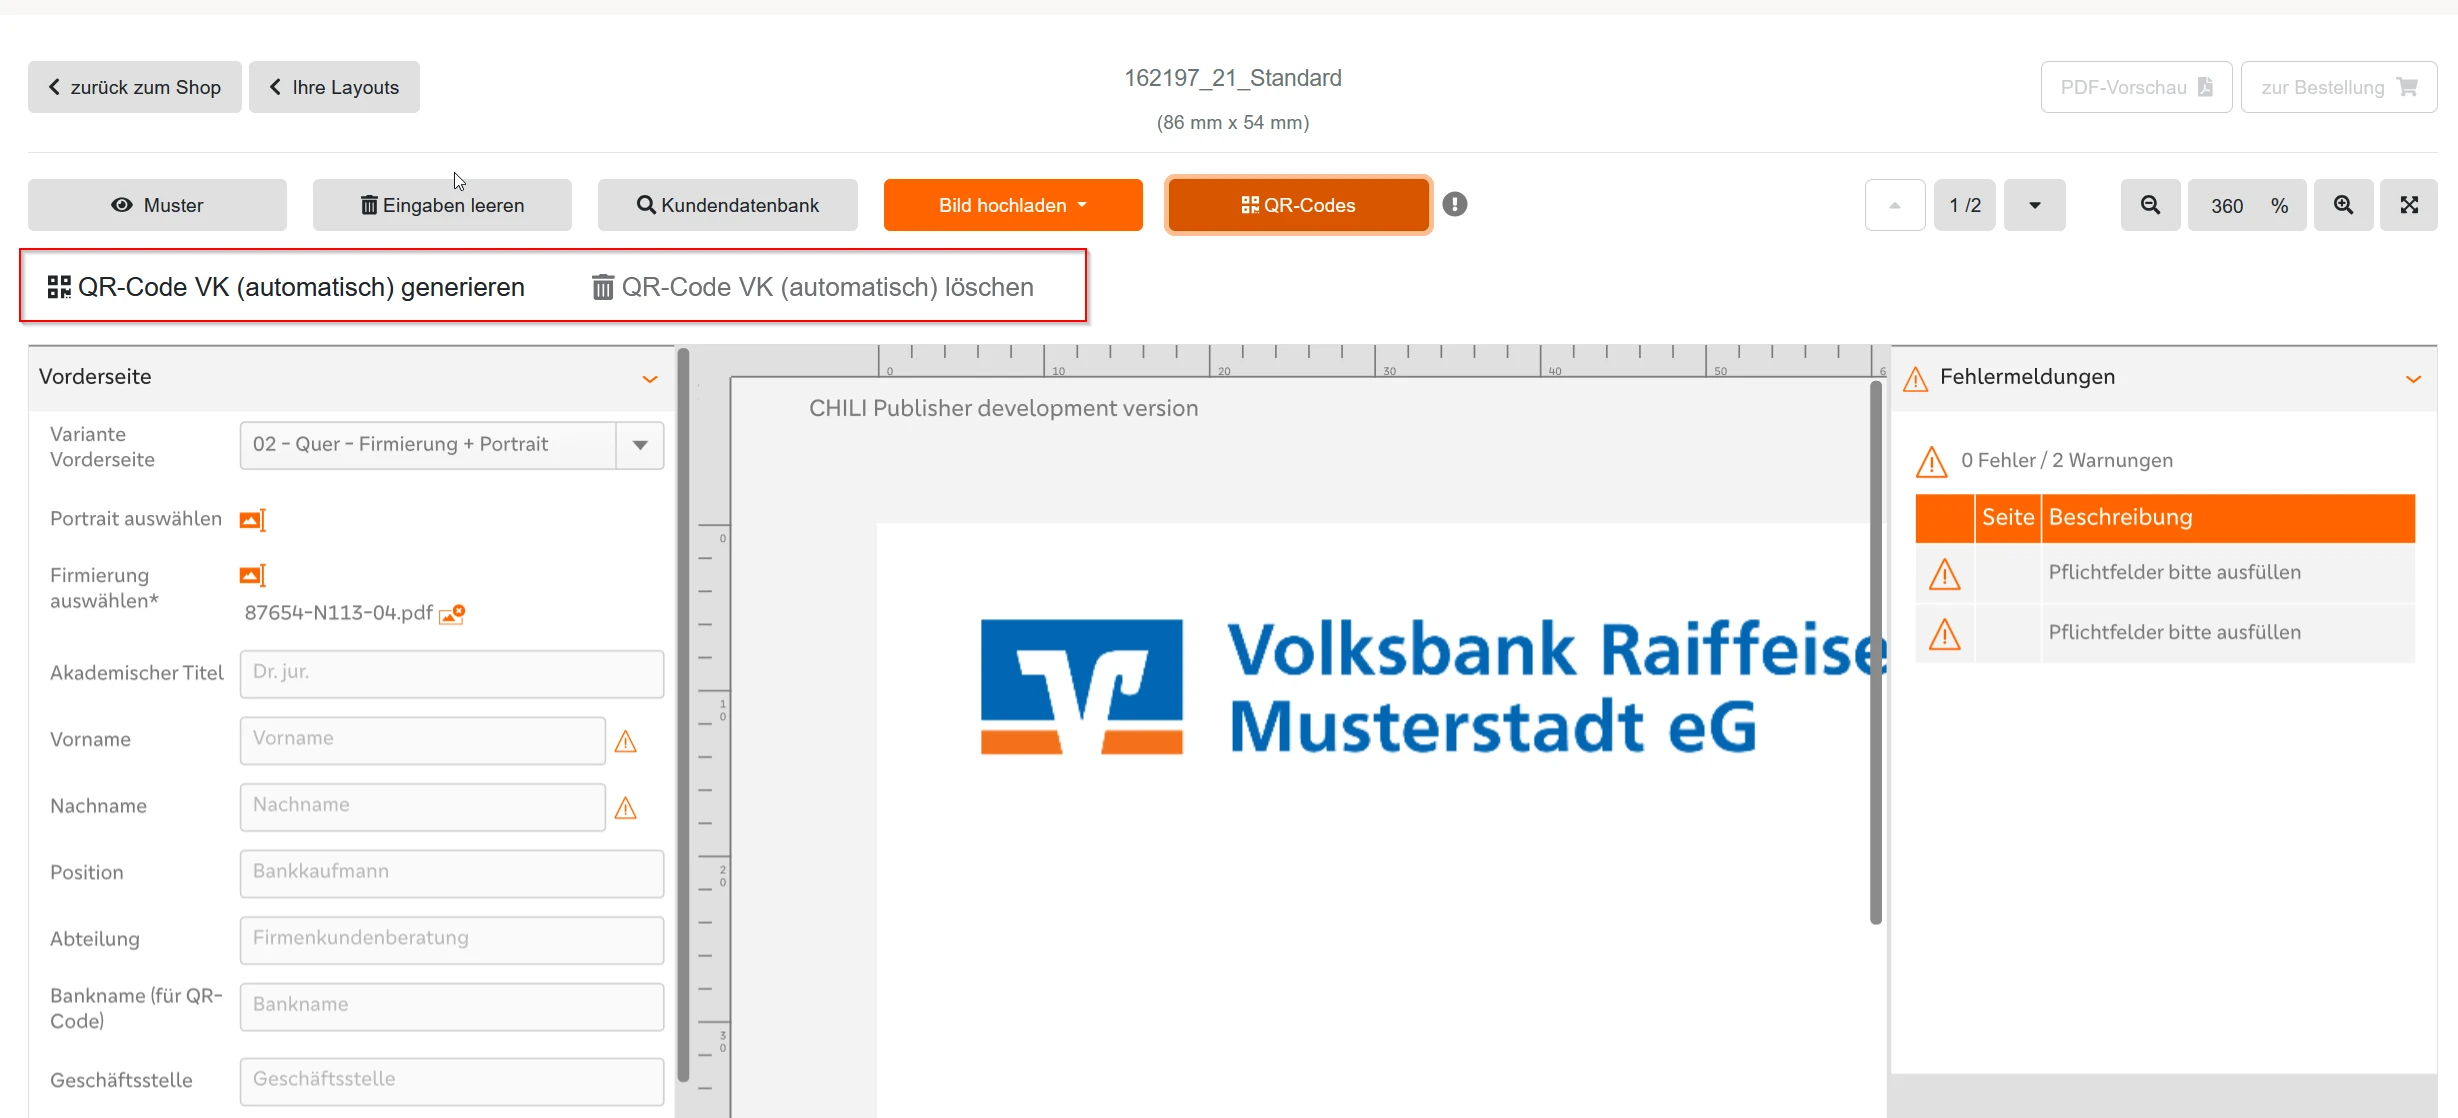Click the zoom out magnifier icon
The width and height of the screenshot is (2458, 1118).
click(2150, 205)
